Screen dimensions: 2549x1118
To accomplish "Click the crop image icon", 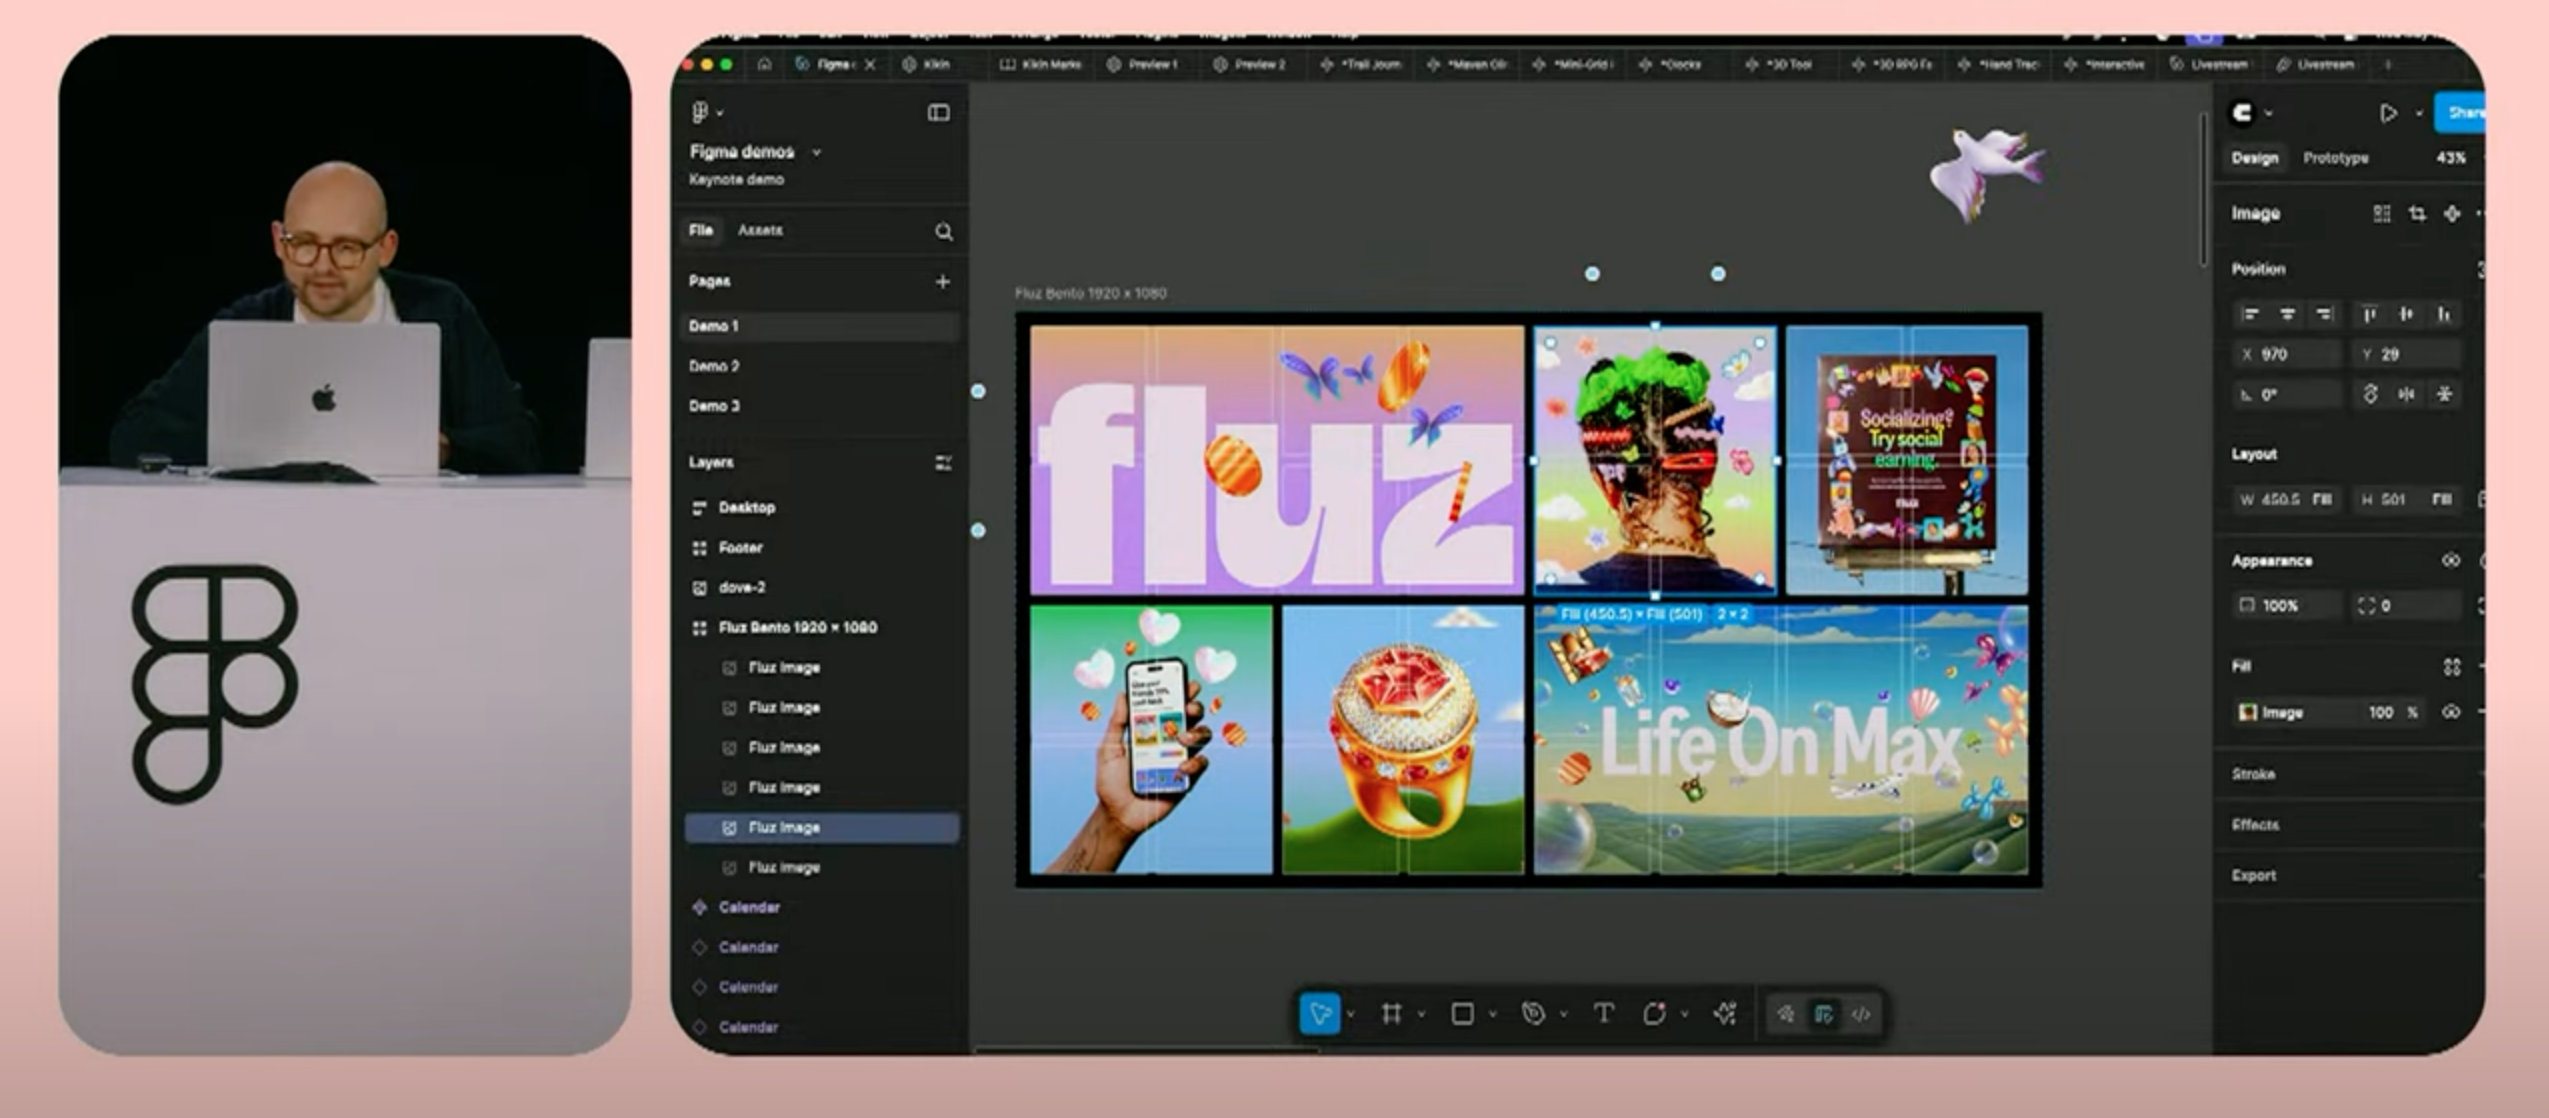I will [x=2417, y=214].
